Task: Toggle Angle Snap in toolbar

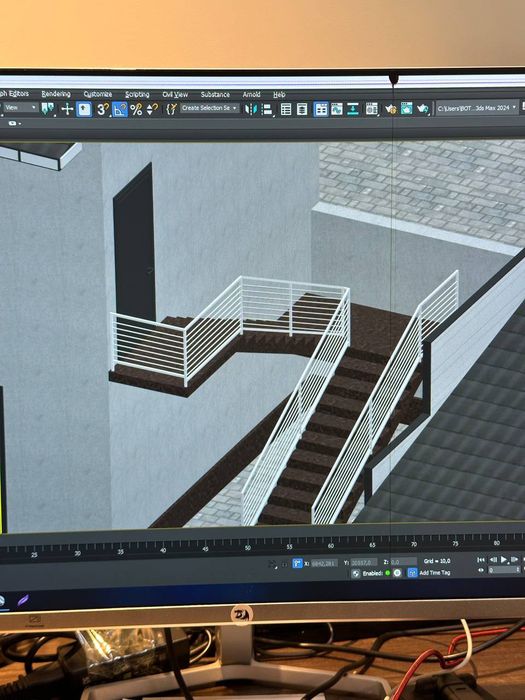Action: click(119, 109)
